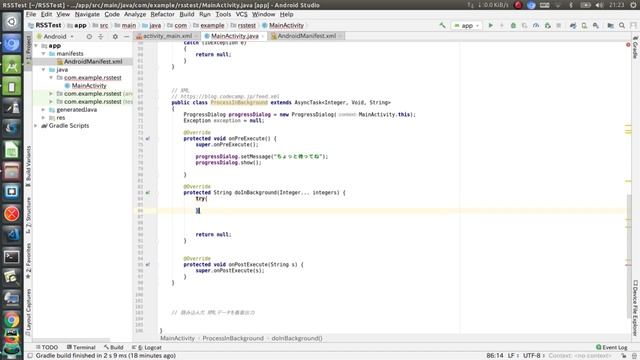Open the Android project view dropdown

point(56,36)
